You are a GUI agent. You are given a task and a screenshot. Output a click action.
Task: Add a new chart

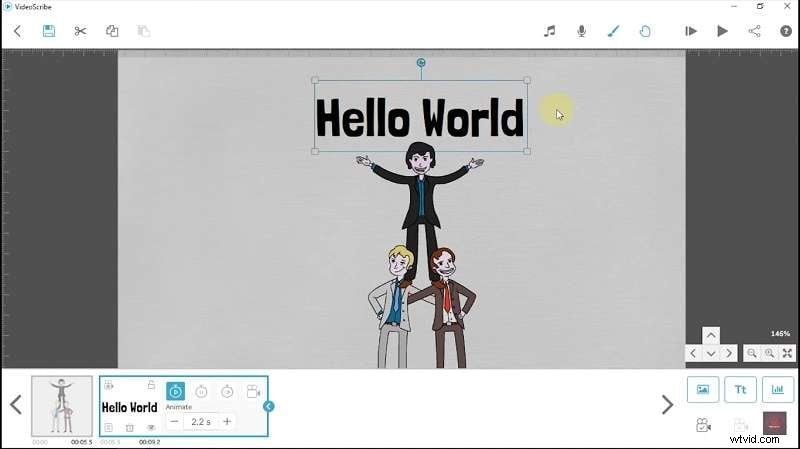tap(778, 390)
